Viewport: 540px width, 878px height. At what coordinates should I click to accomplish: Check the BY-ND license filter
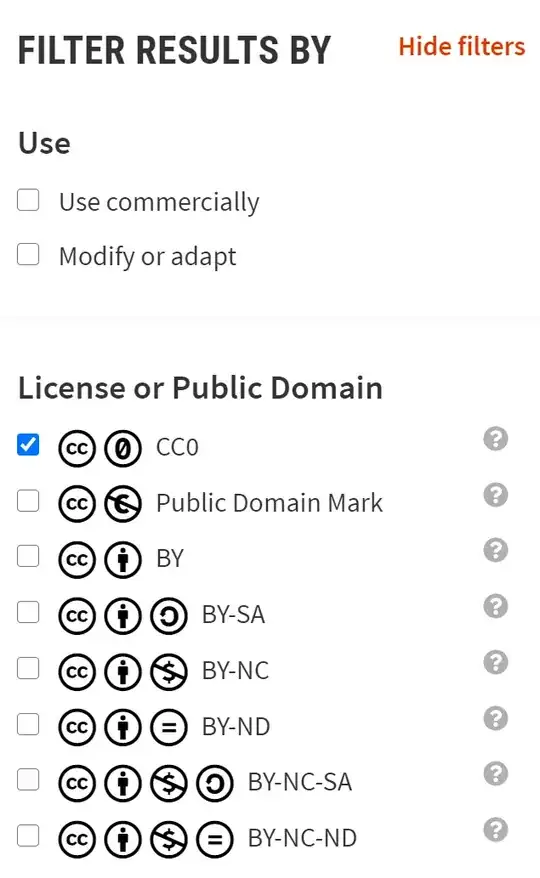(28, 724)
